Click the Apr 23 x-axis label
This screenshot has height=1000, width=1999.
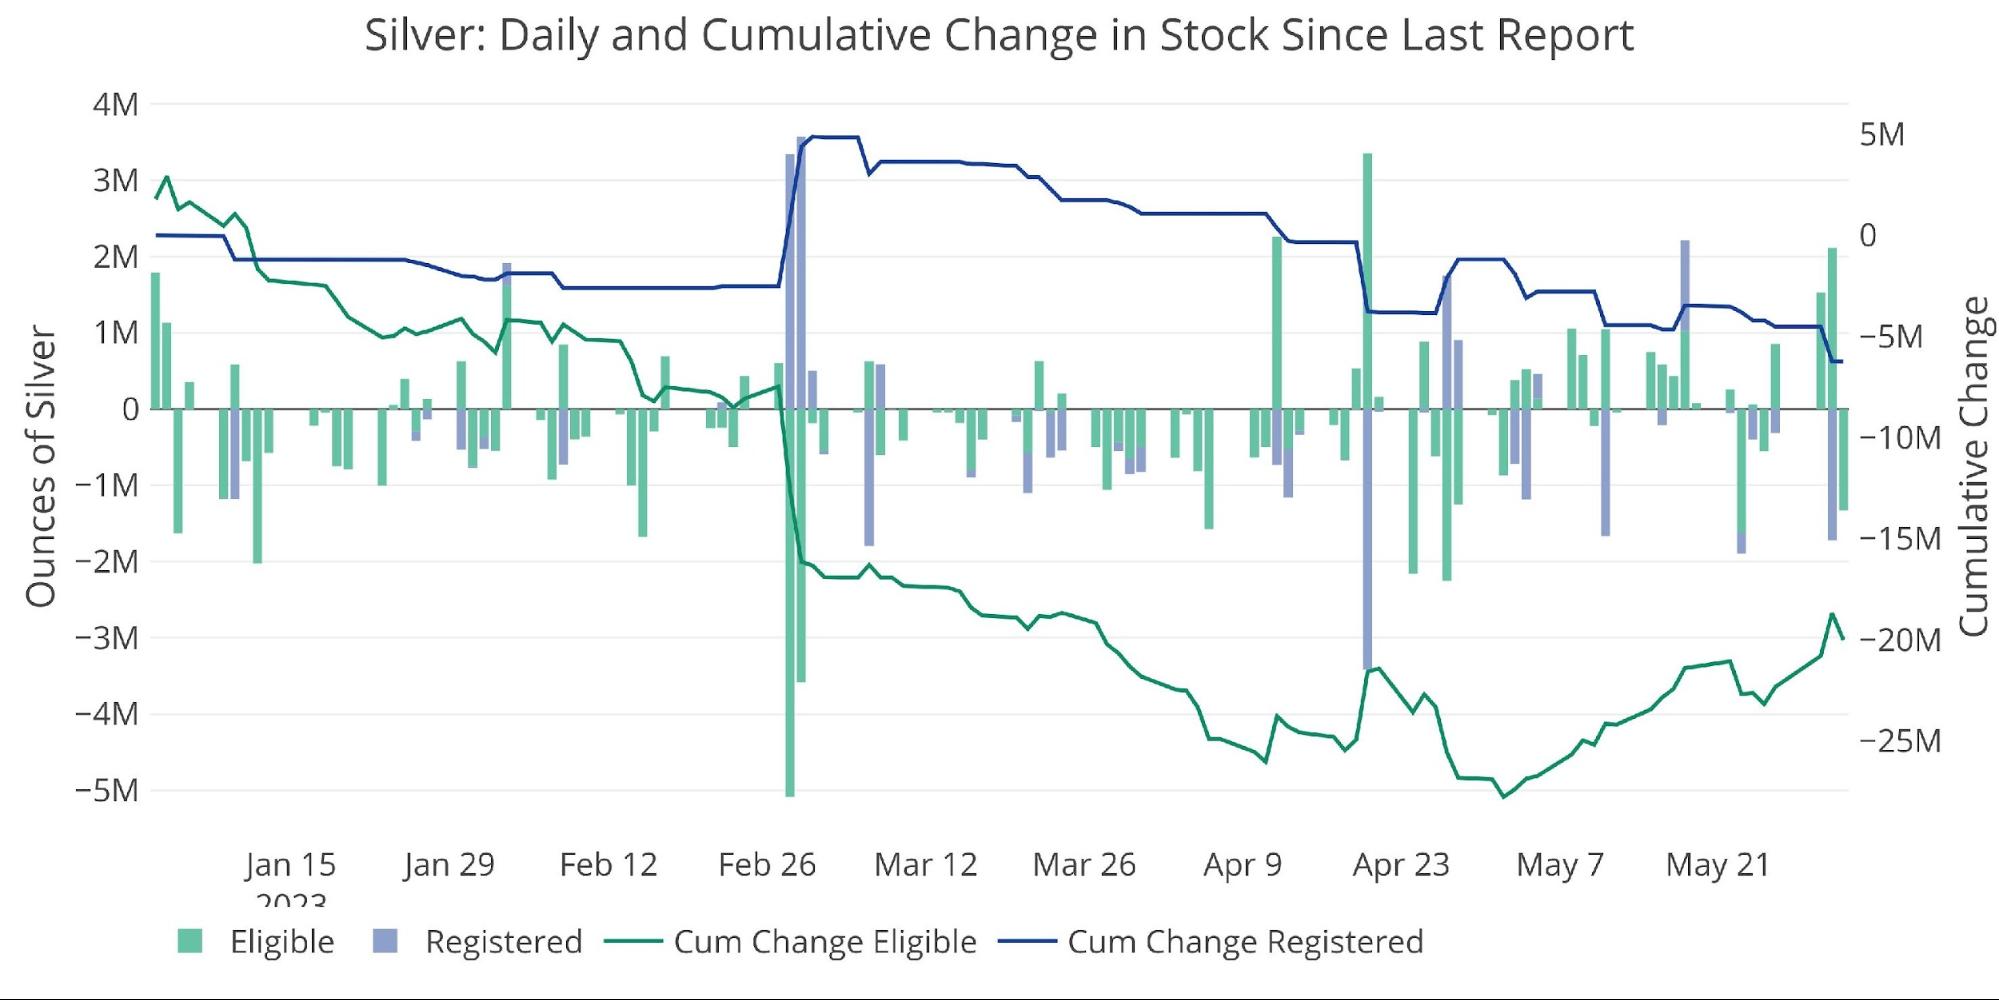[1400, 864]
